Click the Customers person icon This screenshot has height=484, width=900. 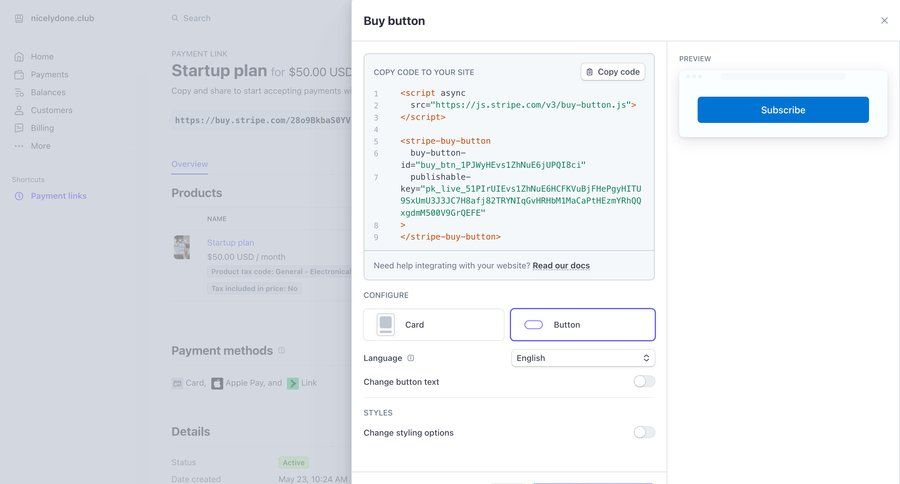click(x=19, y=110)
